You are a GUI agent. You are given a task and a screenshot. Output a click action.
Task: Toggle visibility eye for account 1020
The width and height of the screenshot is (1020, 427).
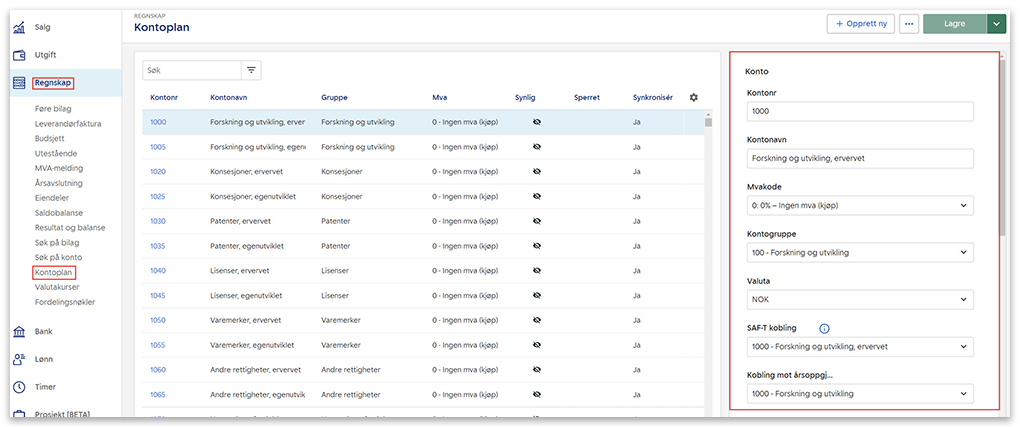point(536,171)
